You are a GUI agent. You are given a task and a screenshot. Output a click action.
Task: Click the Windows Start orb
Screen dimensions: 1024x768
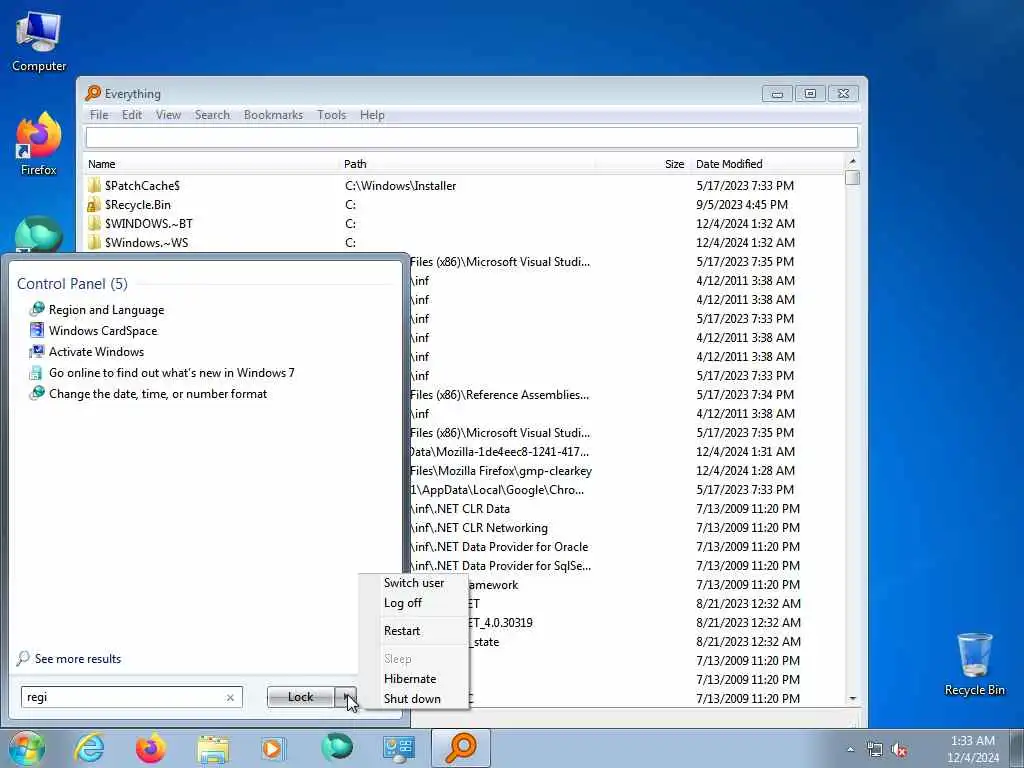point(26,748)
